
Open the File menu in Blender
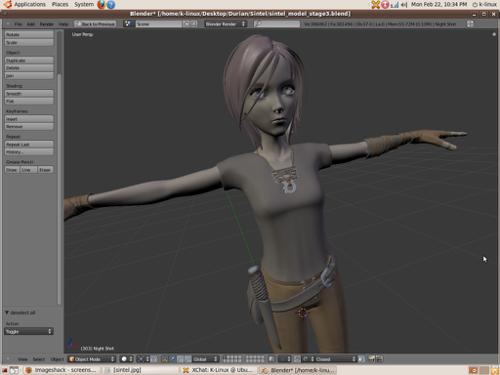pyautogui.click(x=18, y=24)
